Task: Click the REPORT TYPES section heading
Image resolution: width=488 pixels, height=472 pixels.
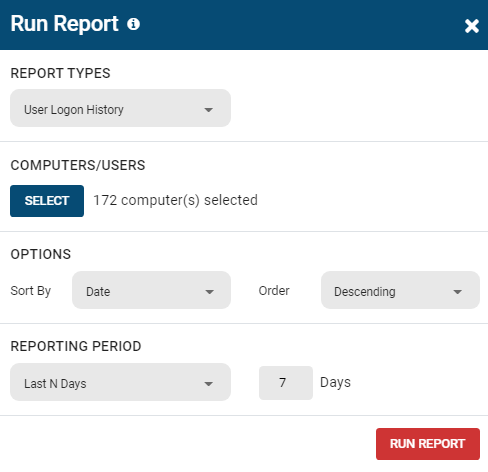Action: 60,73
